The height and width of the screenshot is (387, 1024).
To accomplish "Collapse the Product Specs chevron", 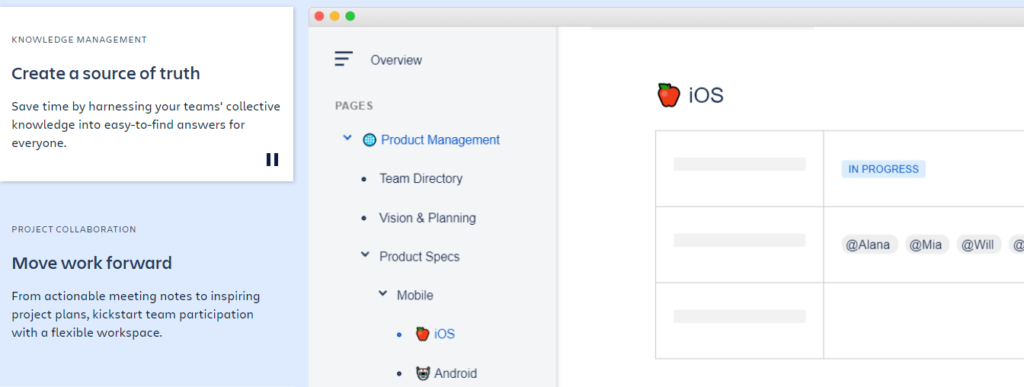I will click(365, 255).
